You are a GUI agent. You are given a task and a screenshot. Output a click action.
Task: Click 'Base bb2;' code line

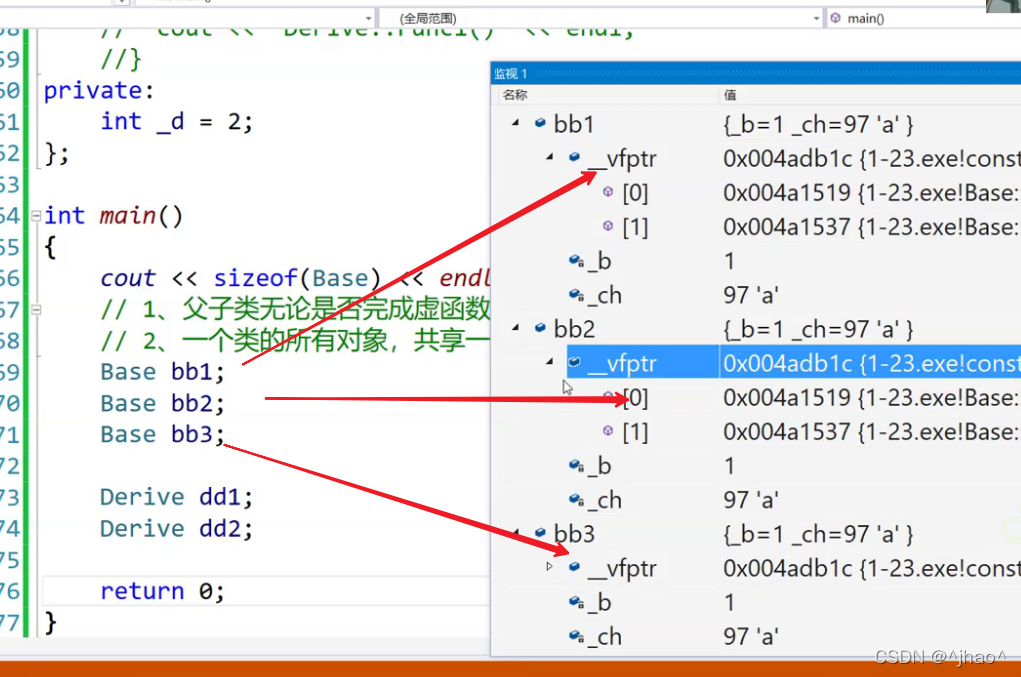[162, 403]
